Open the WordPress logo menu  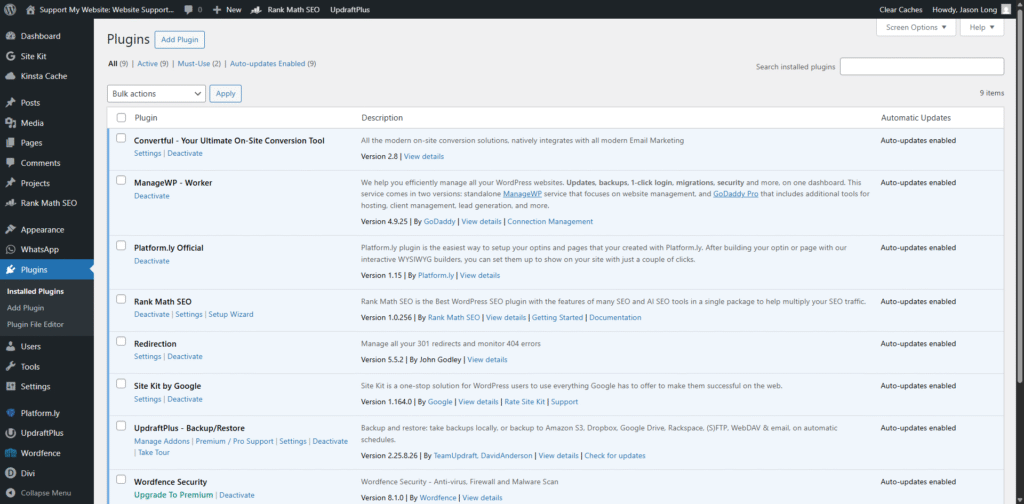pyautogui.click(x=10, y=10)
